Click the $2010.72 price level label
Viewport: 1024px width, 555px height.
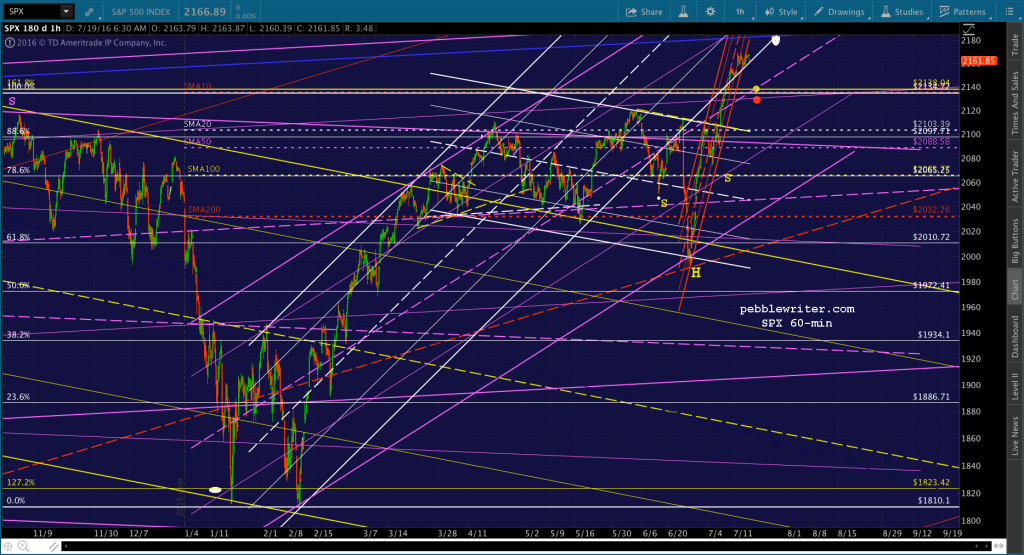pyautogui.click(x=931, y=237)
